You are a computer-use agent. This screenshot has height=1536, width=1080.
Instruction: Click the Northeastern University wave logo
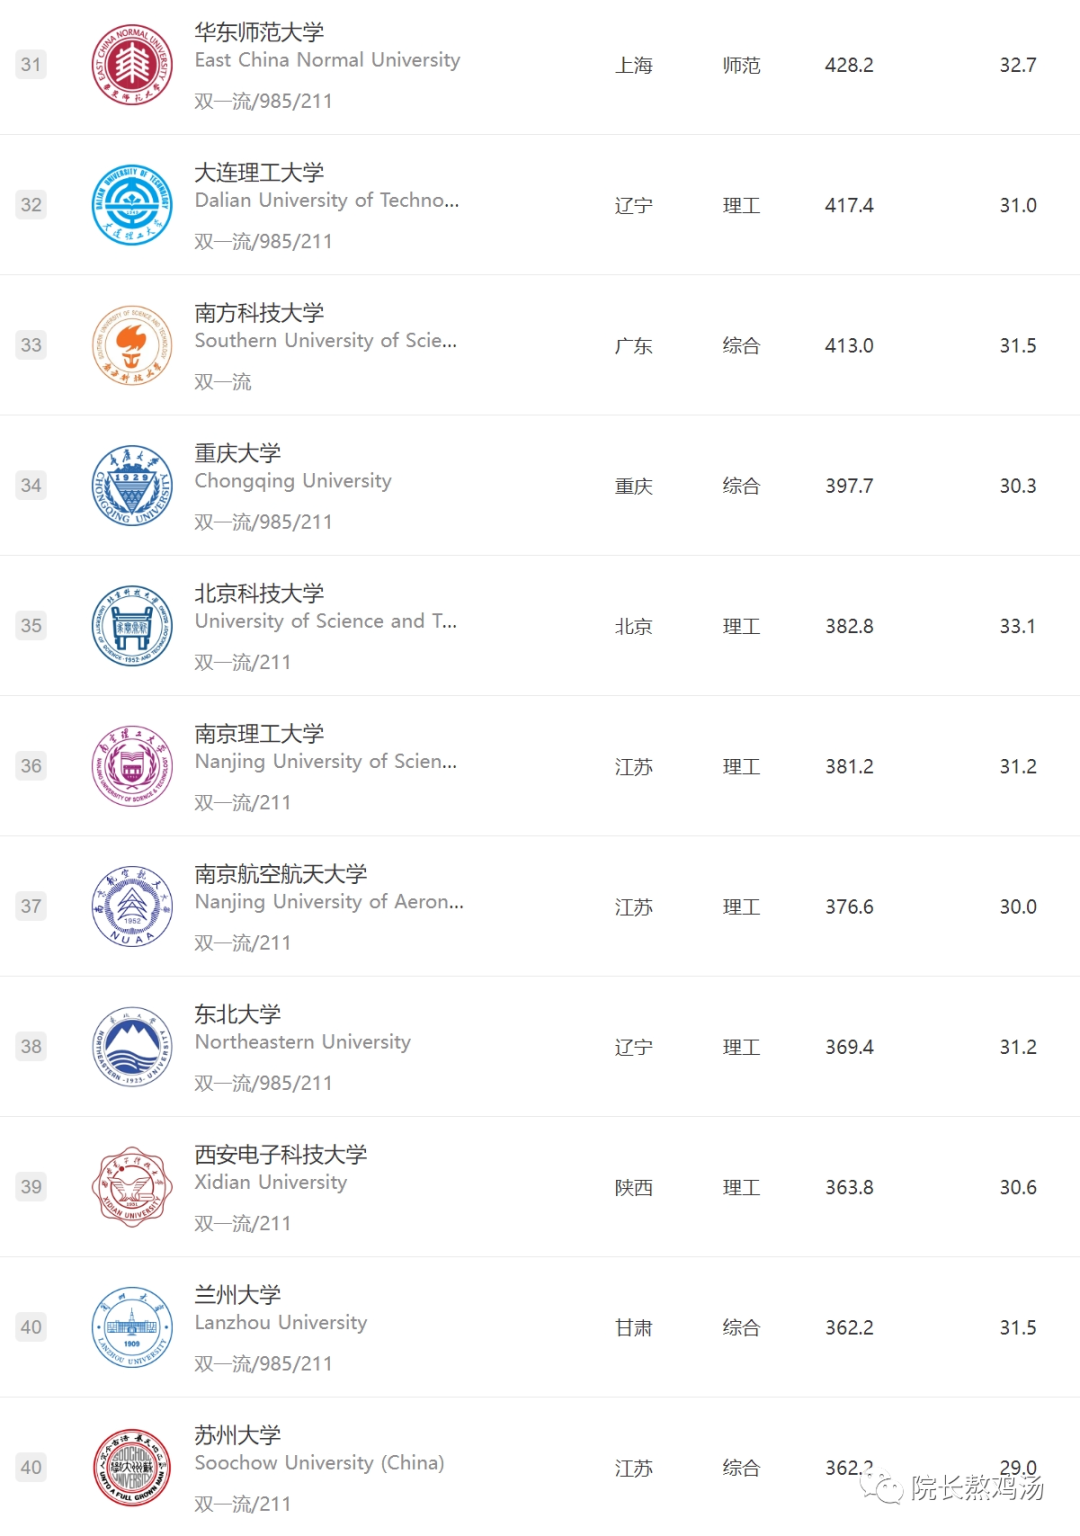pos(132,1047)
